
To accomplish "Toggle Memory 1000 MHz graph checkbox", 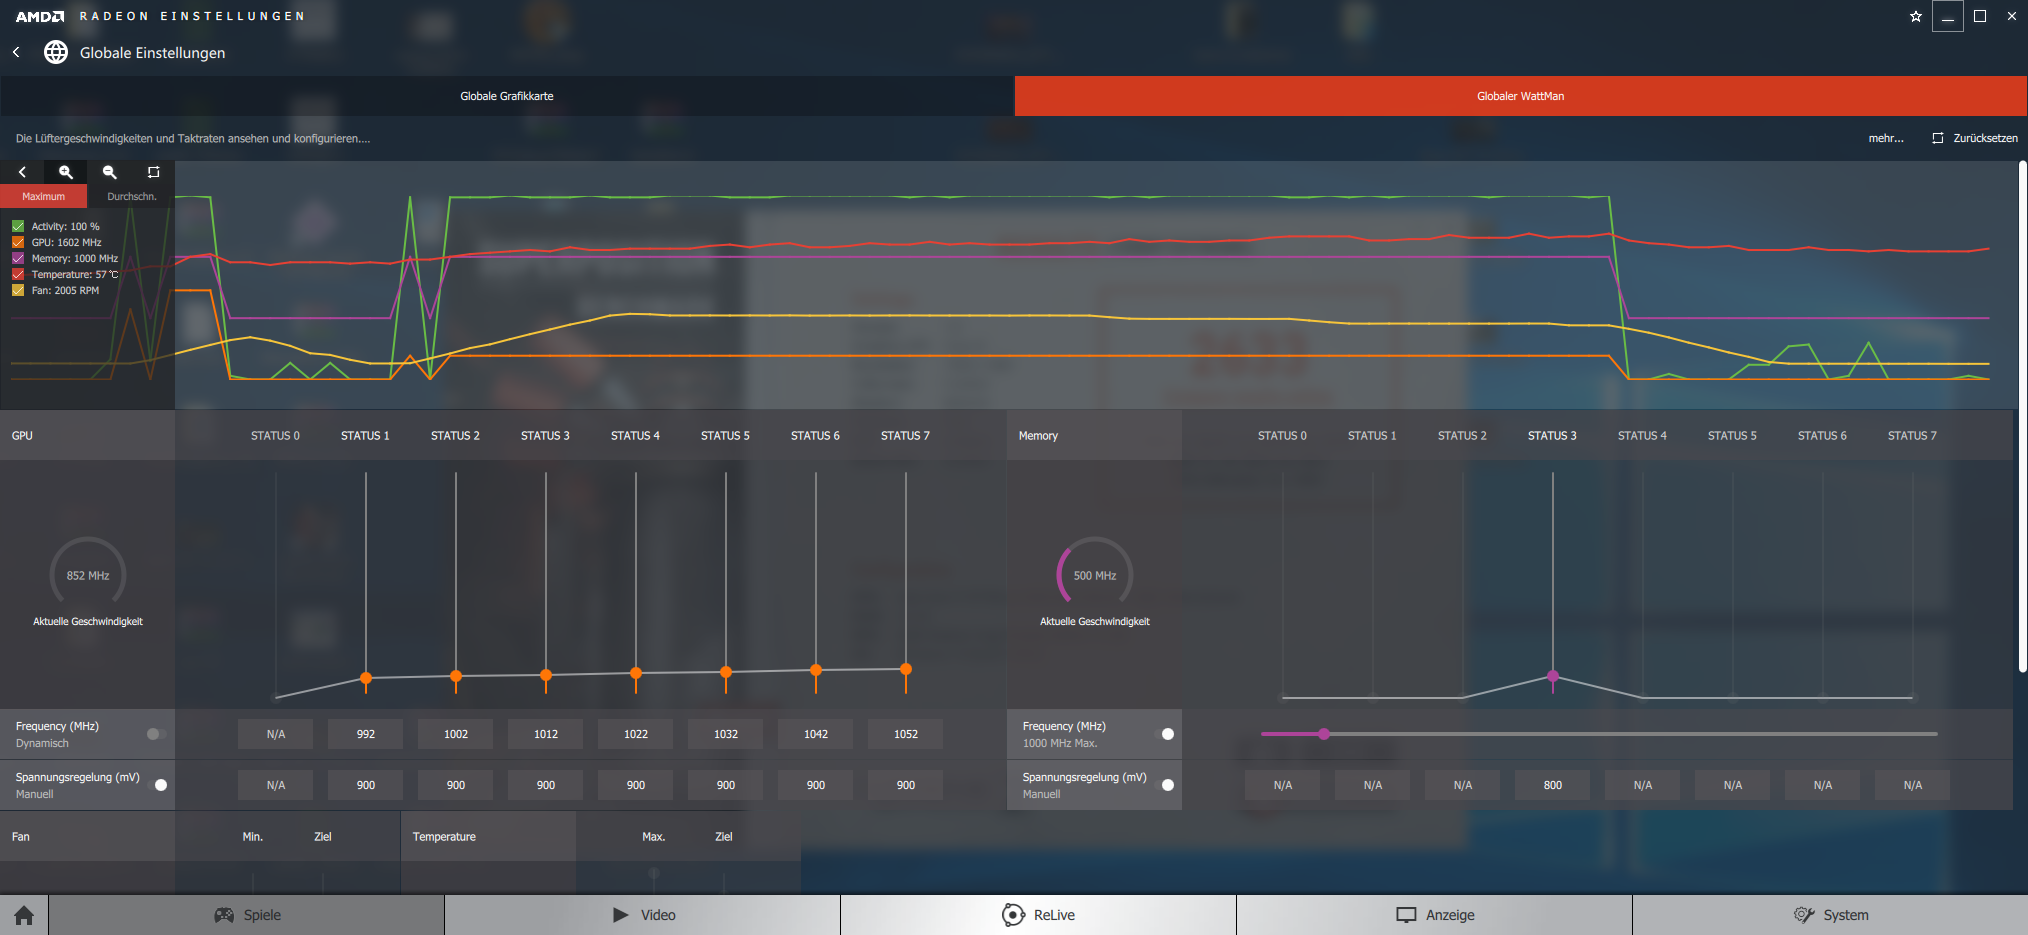I will (x=18, y=258).
